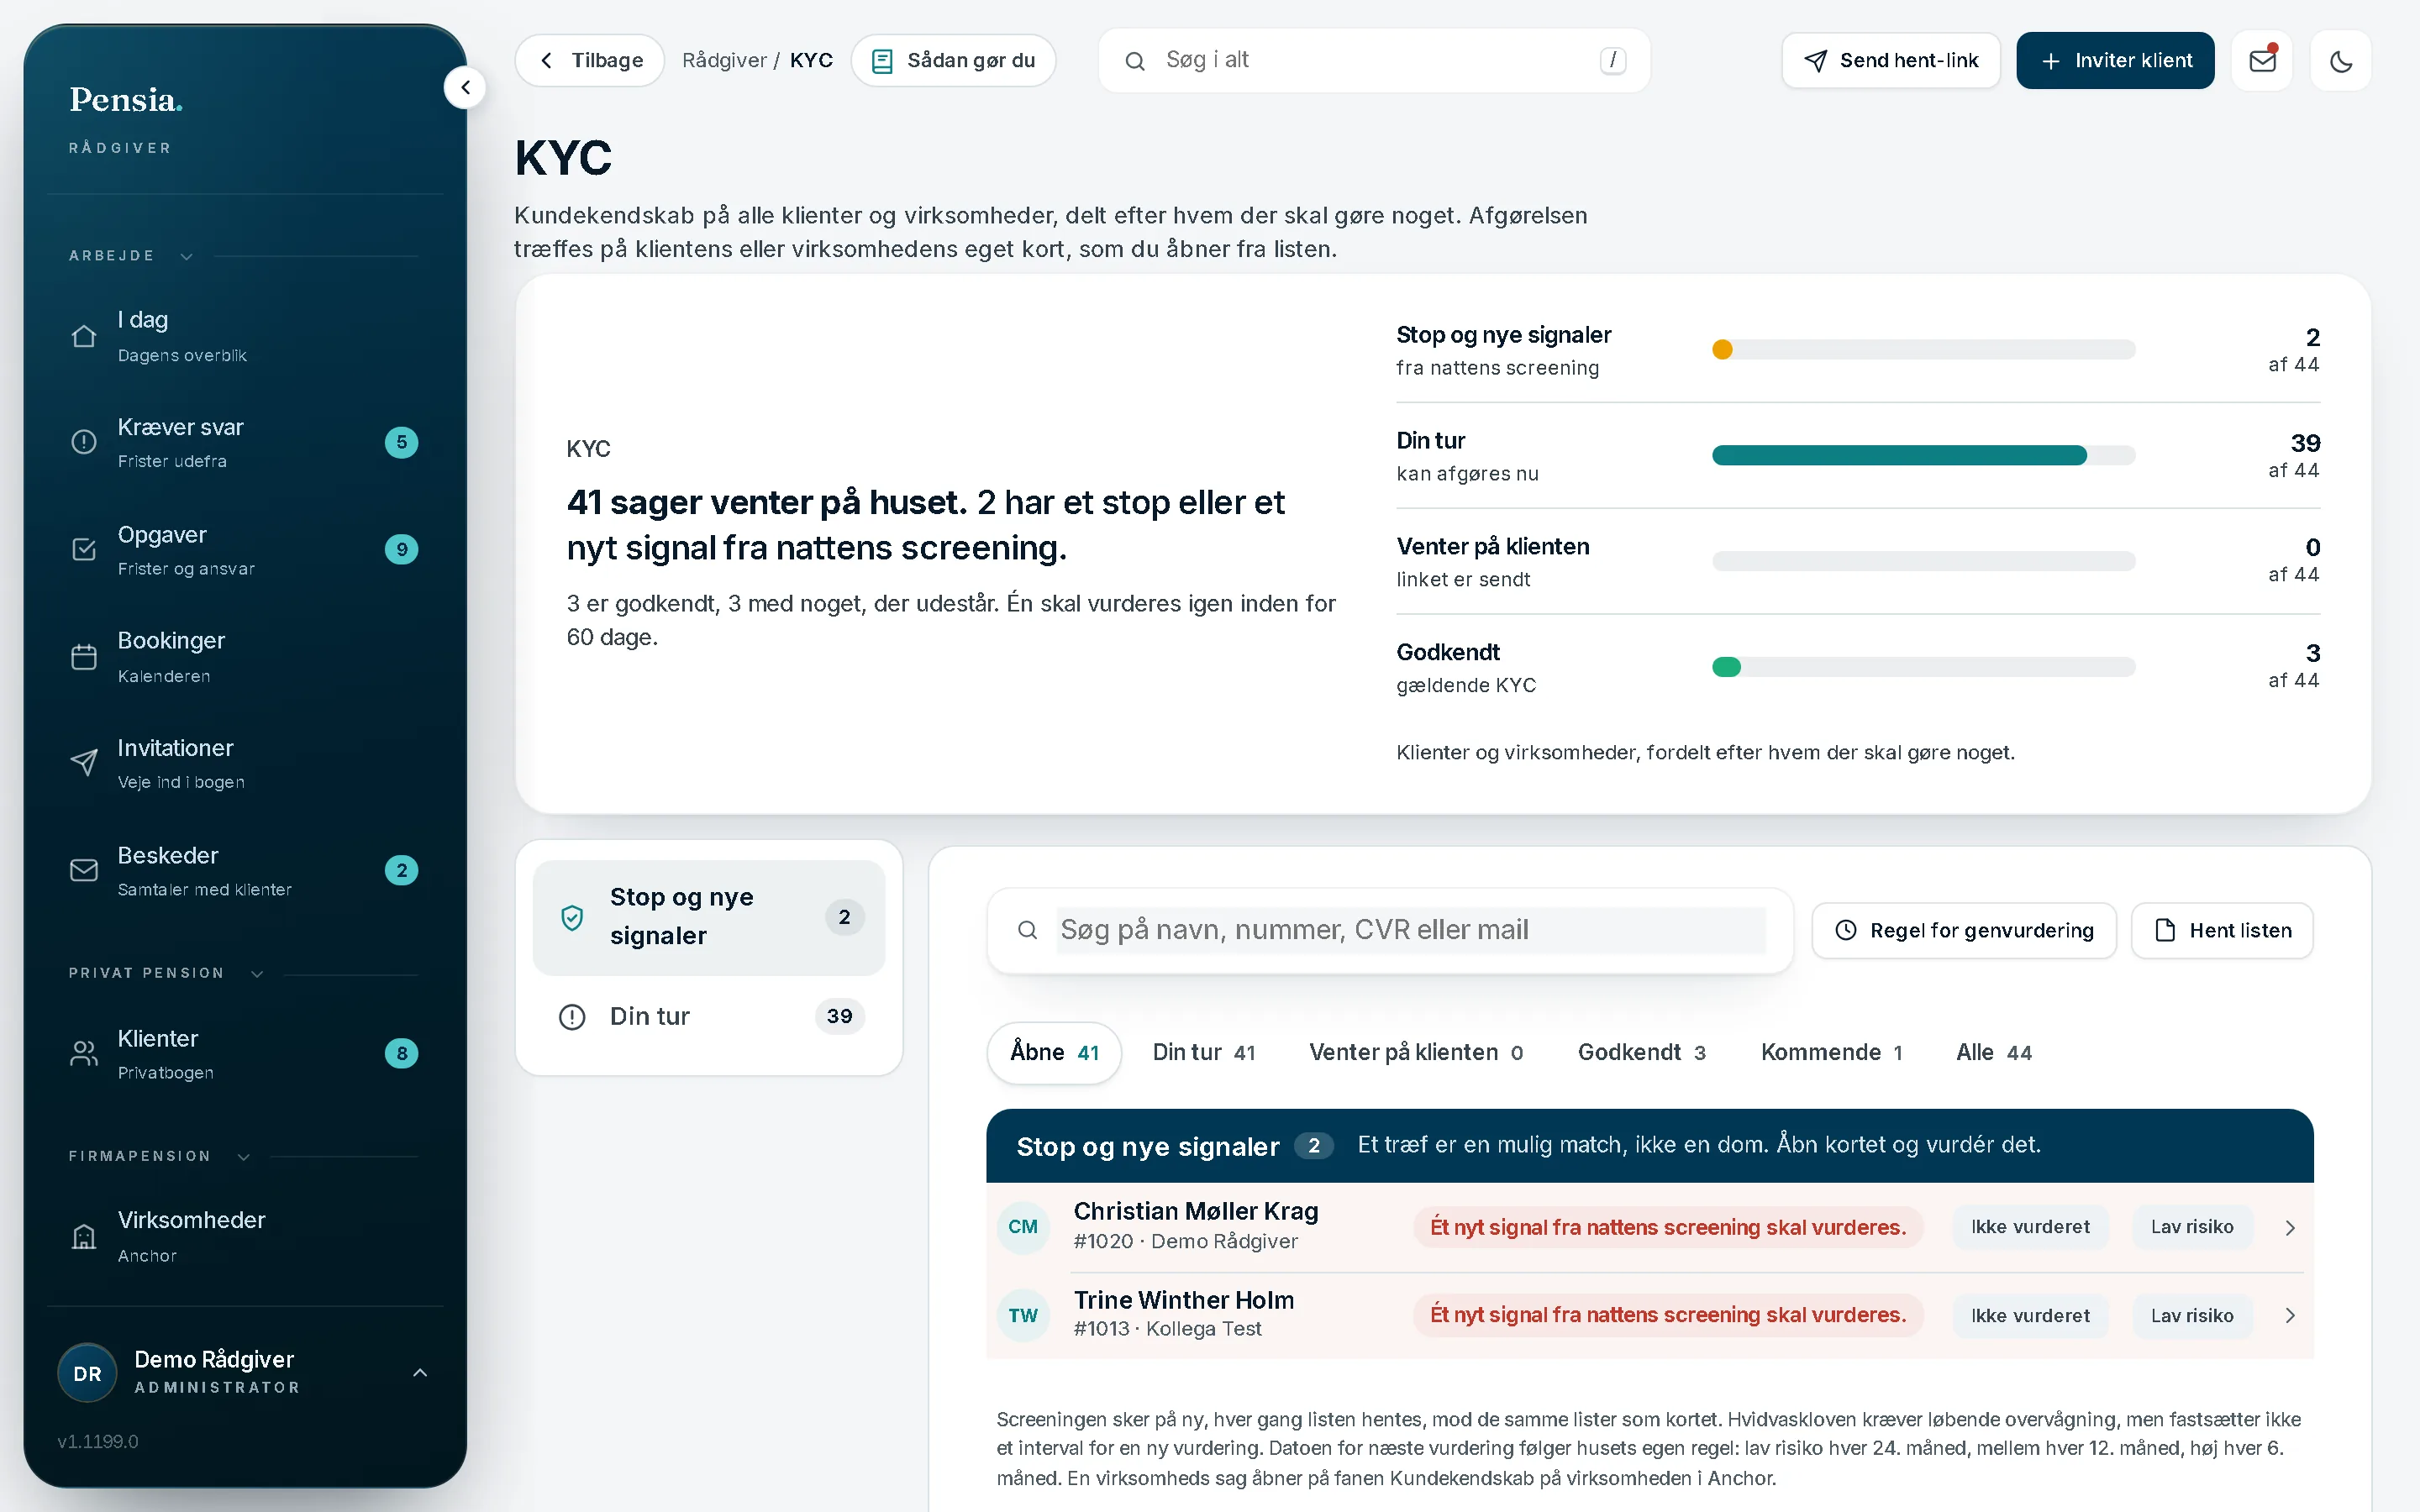2420x1512 pixels.
Task: Download with the Hent listen button
Action: [2222, 930]
